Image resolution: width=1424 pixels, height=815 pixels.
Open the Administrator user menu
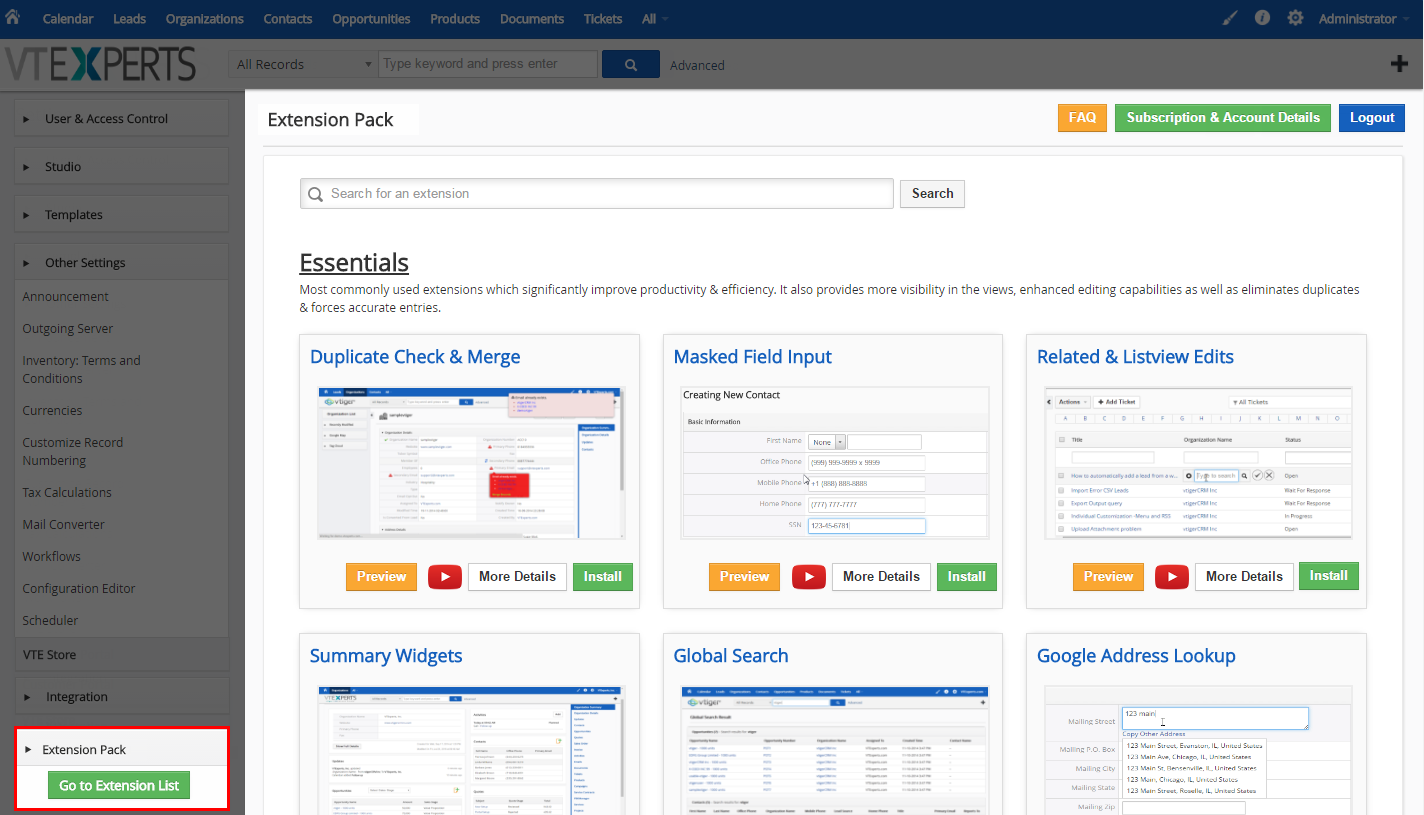coord(1363,19)
